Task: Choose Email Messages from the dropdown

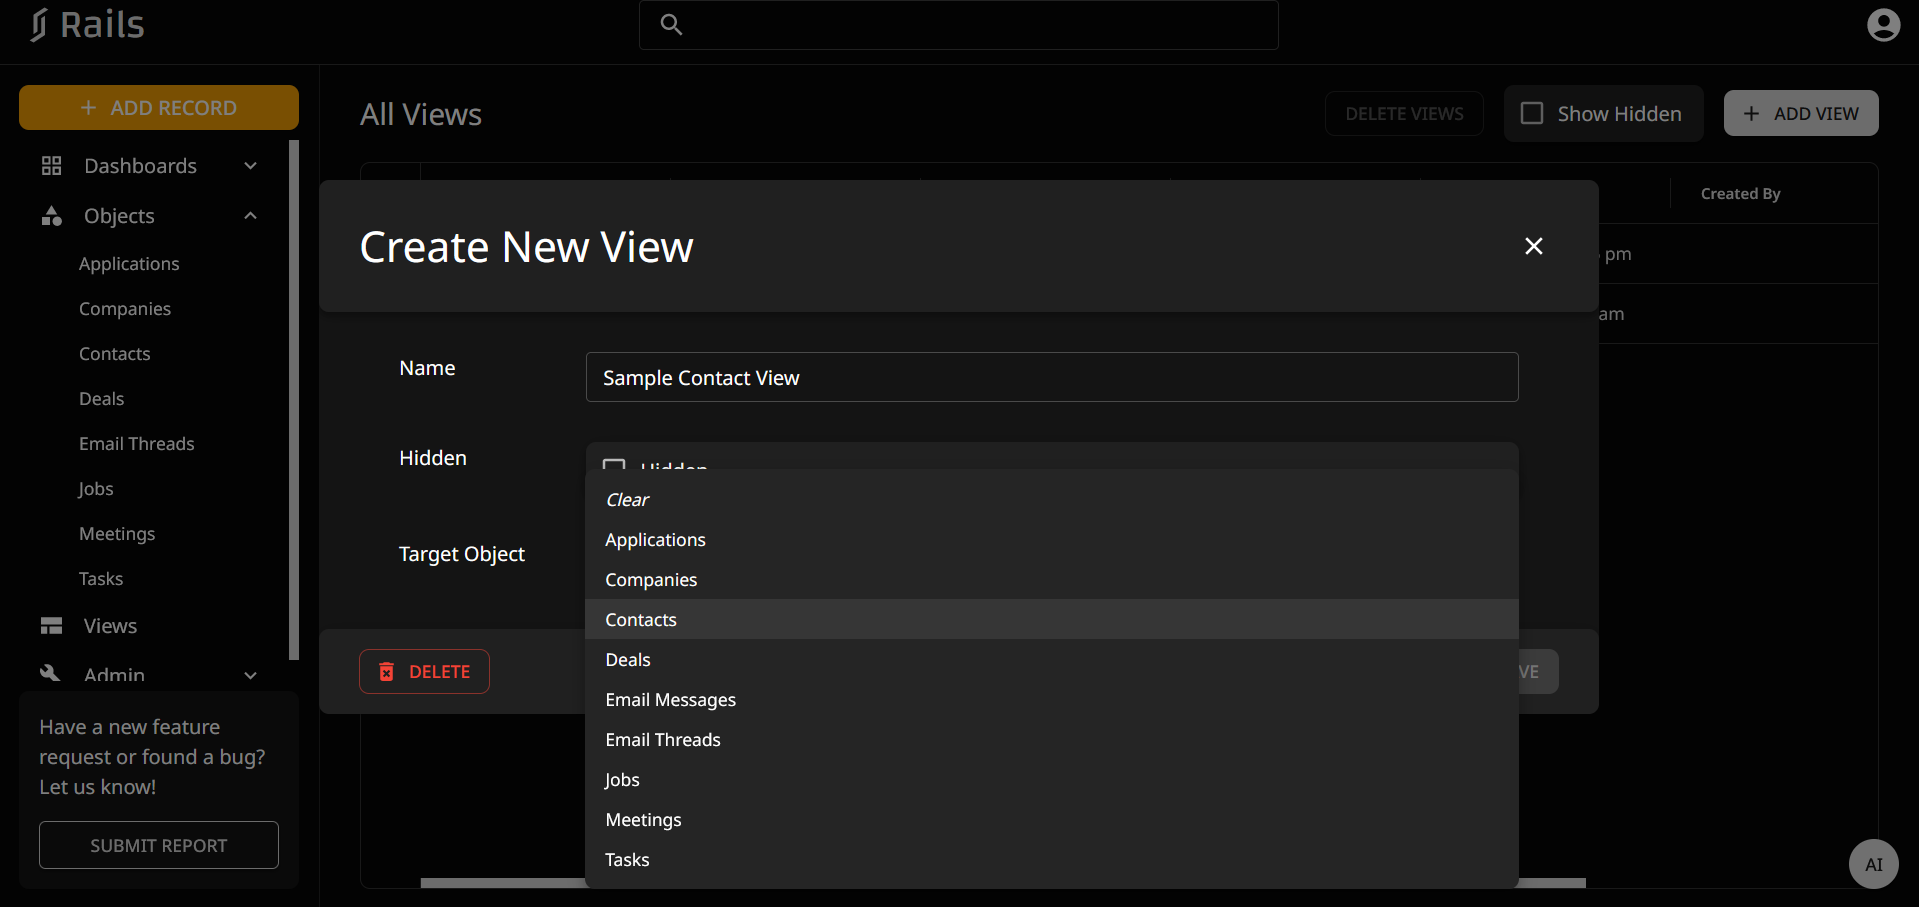Action: point(670,700)
